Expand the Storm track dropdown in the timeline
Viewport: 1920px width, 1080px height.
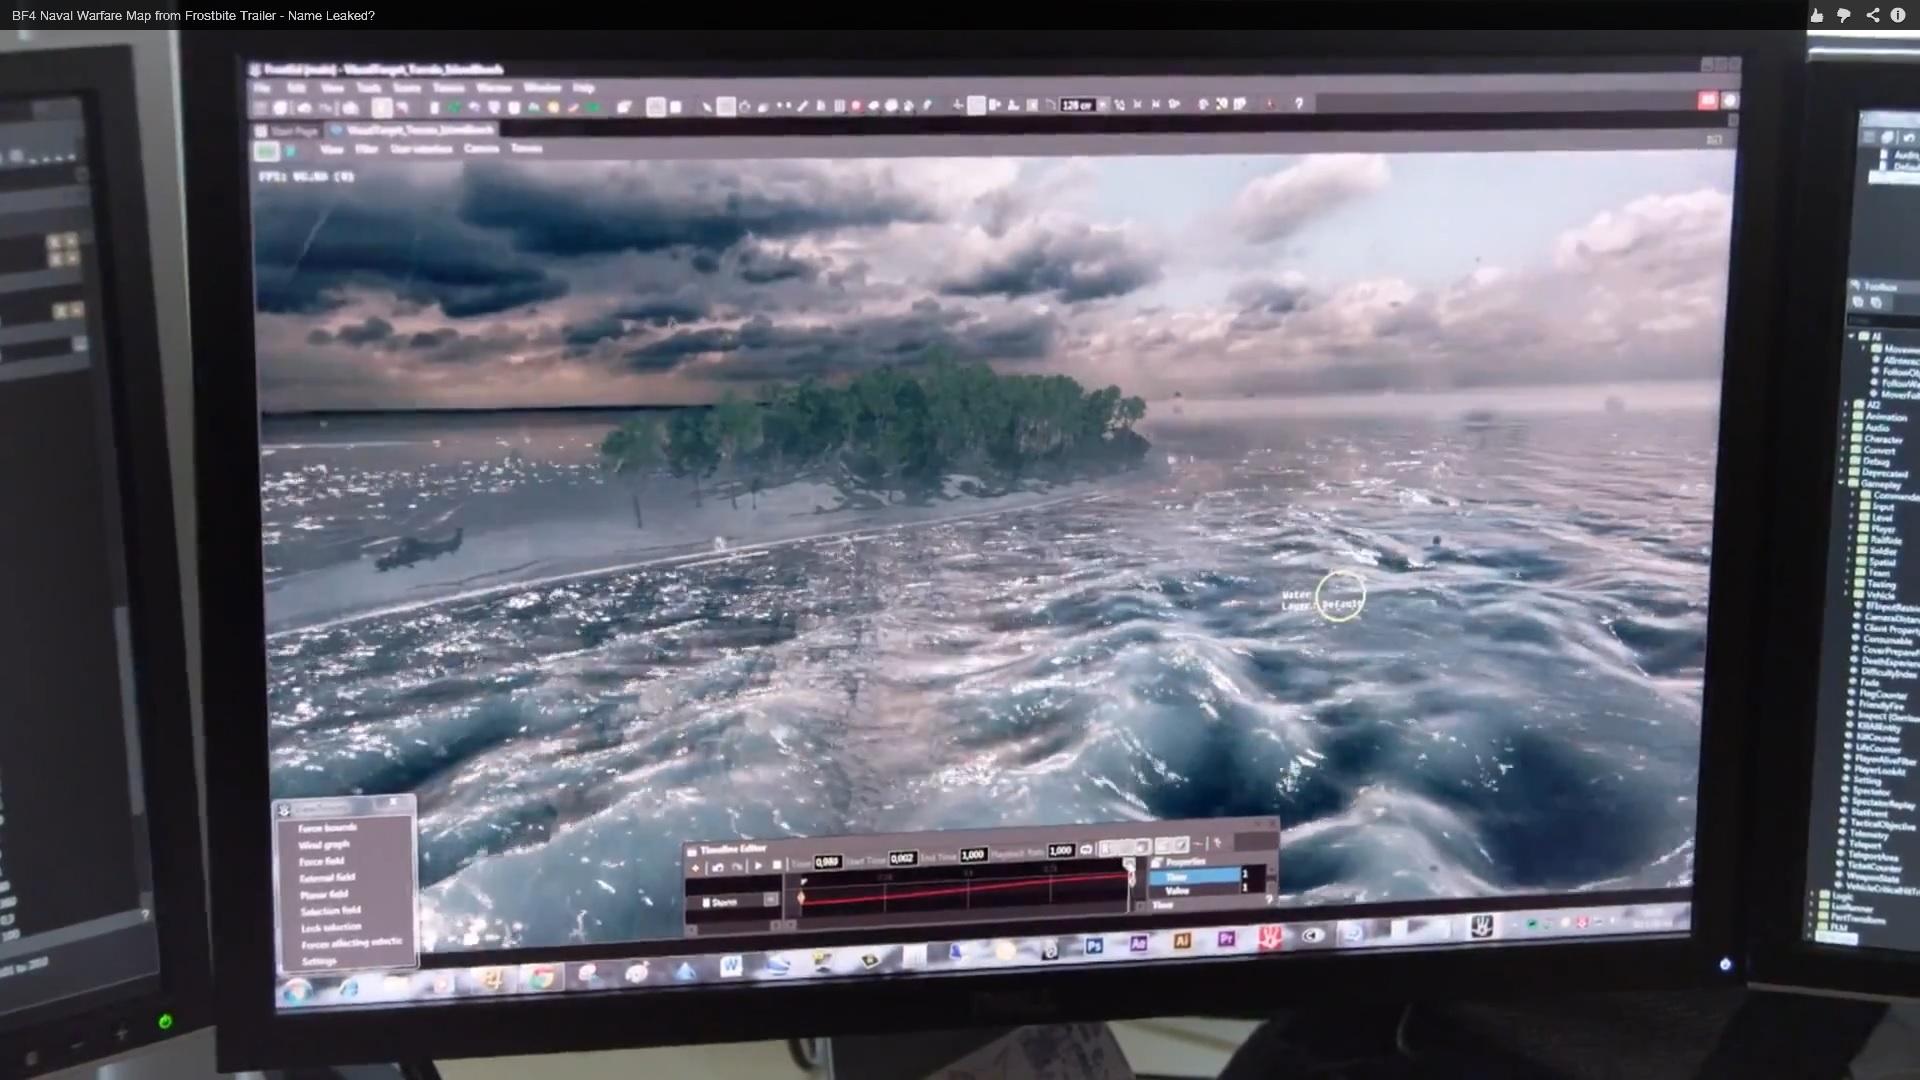click(x=770, y=900)
